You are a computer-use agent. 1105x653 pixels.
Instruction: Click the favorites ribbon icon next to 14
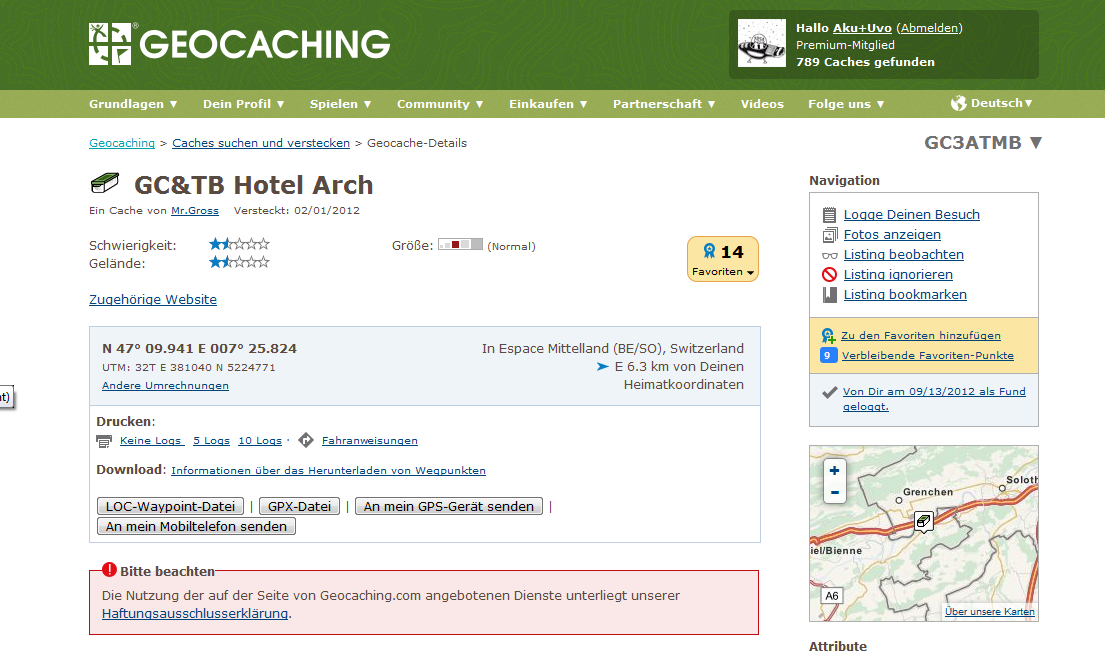(x=709, y=251)
